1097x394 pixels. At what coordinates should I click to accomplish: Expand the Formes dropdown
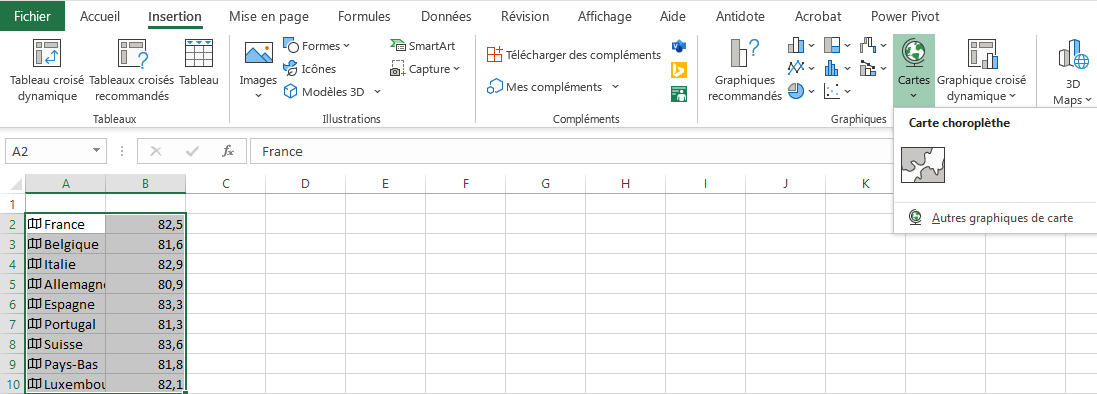[346, 46]
